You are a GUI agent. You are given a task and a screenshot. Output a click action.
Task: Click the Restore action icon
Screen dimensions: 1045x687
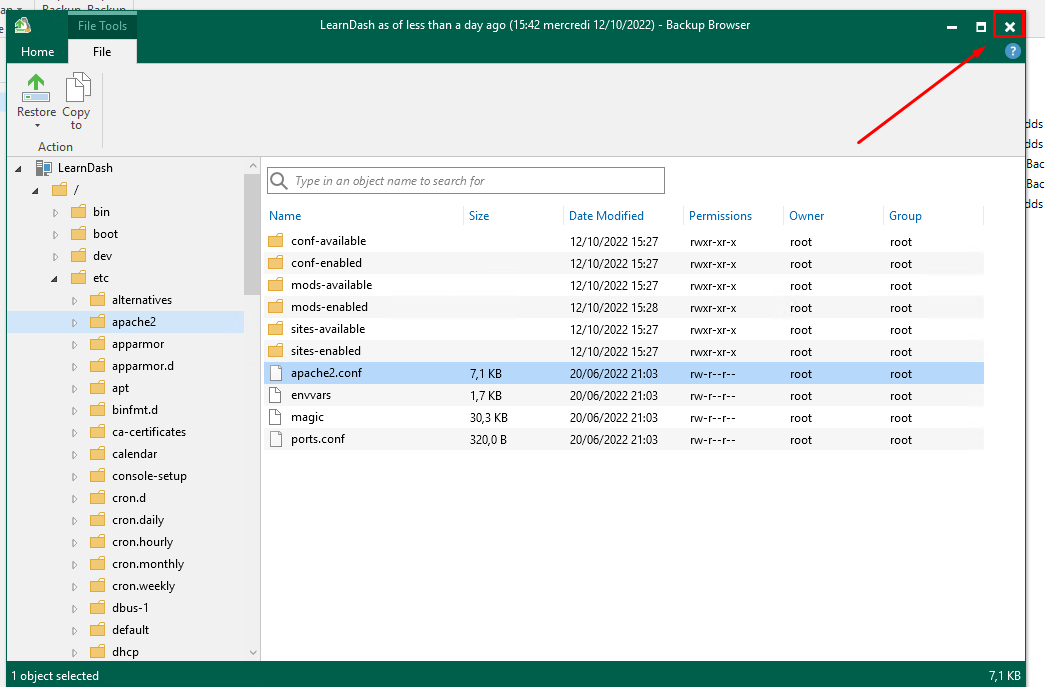36,89
